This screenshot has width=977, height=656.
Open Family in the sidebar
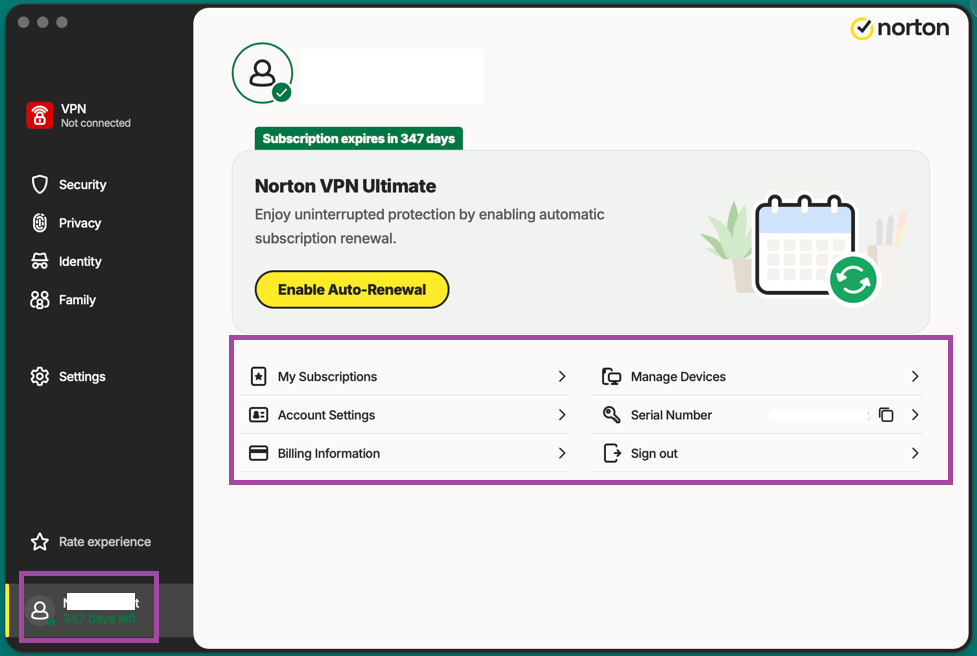click(x=77, y=300)
